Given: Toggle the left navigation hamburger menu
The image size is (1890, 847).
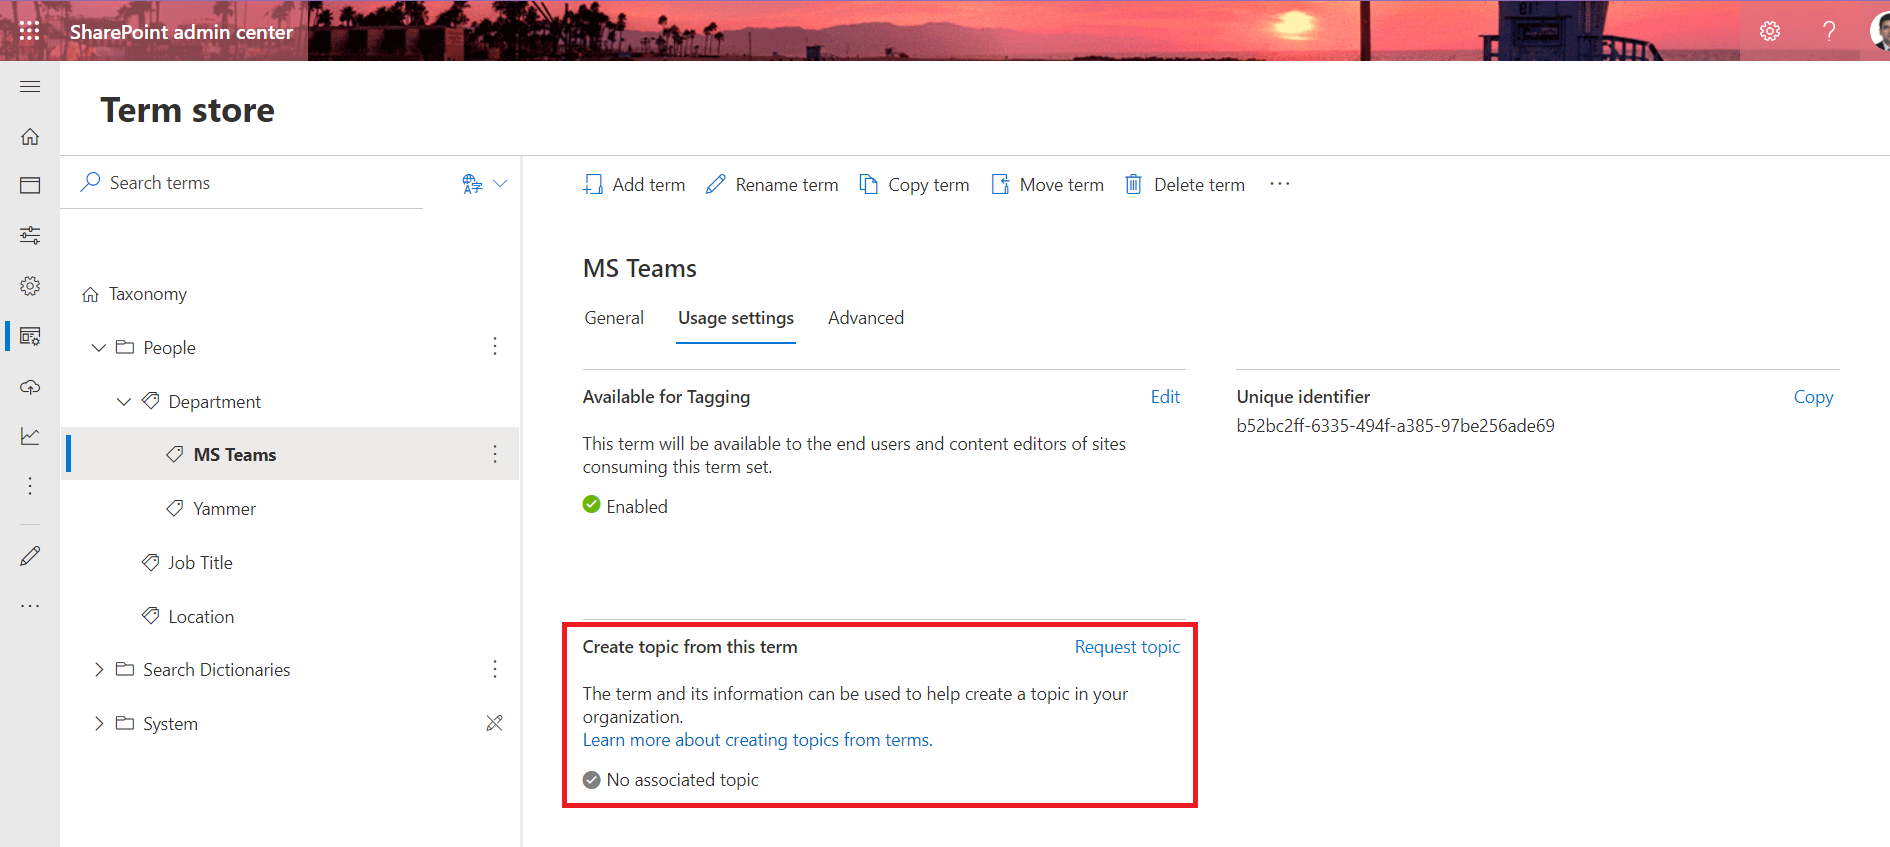Looking at the screenshot, I should (x=30, y=87).
